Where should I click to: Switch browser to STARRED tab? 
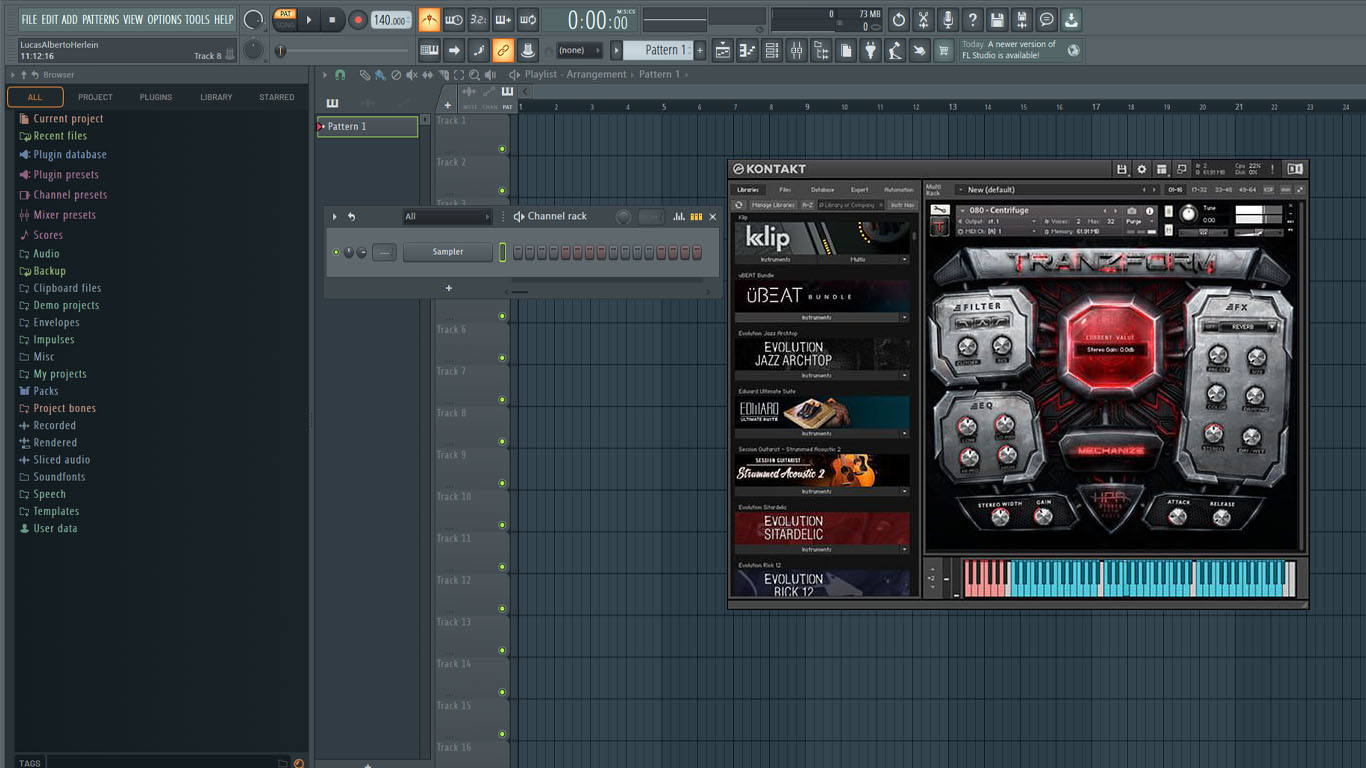point(277,97)
